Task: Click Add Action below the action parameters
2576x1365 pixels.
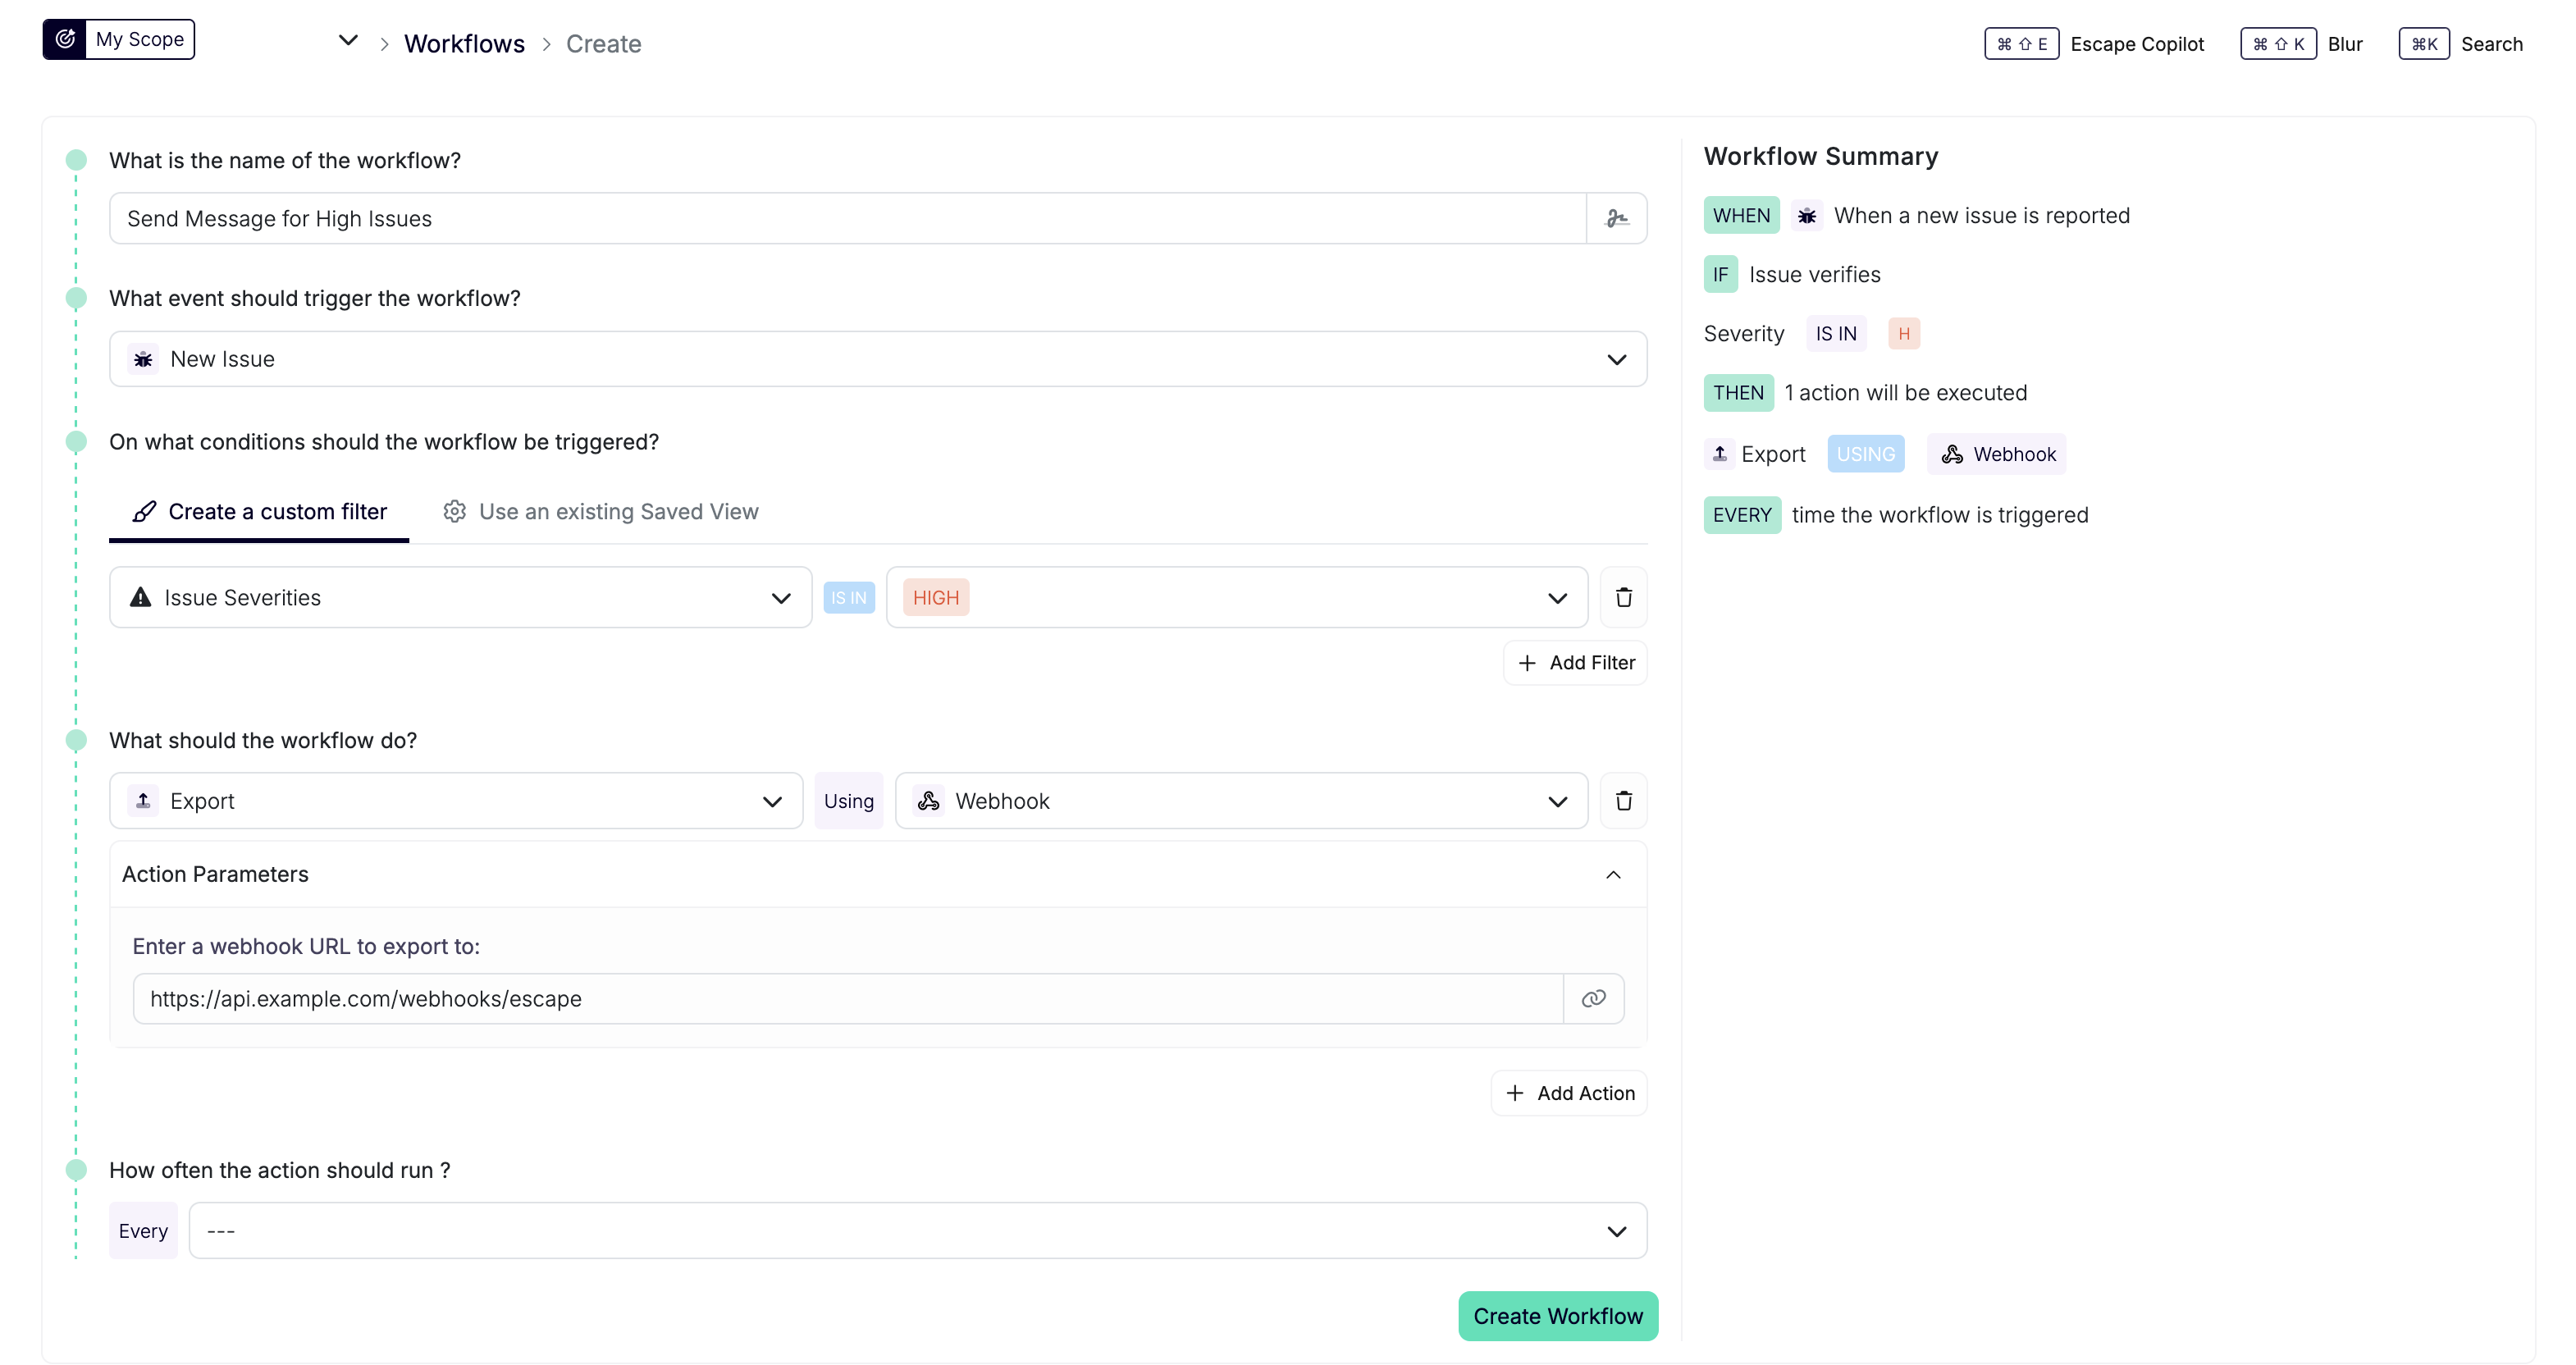Action: pyautogui.click(x=1568, y=1092)
